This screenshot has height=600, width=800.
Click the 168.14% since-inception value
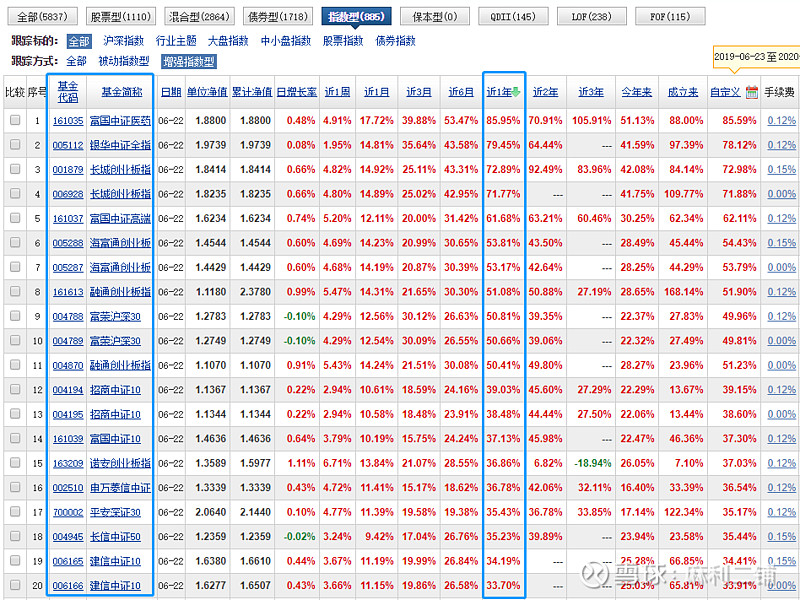(x=684, y=292)
